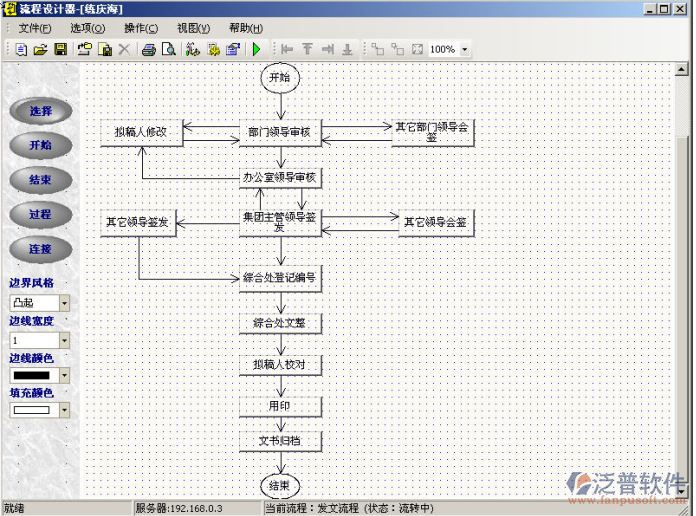Screen dimensions: 696x516
Task: Select the 集团主管领导签发 node
Action: (x=280, y=222)
